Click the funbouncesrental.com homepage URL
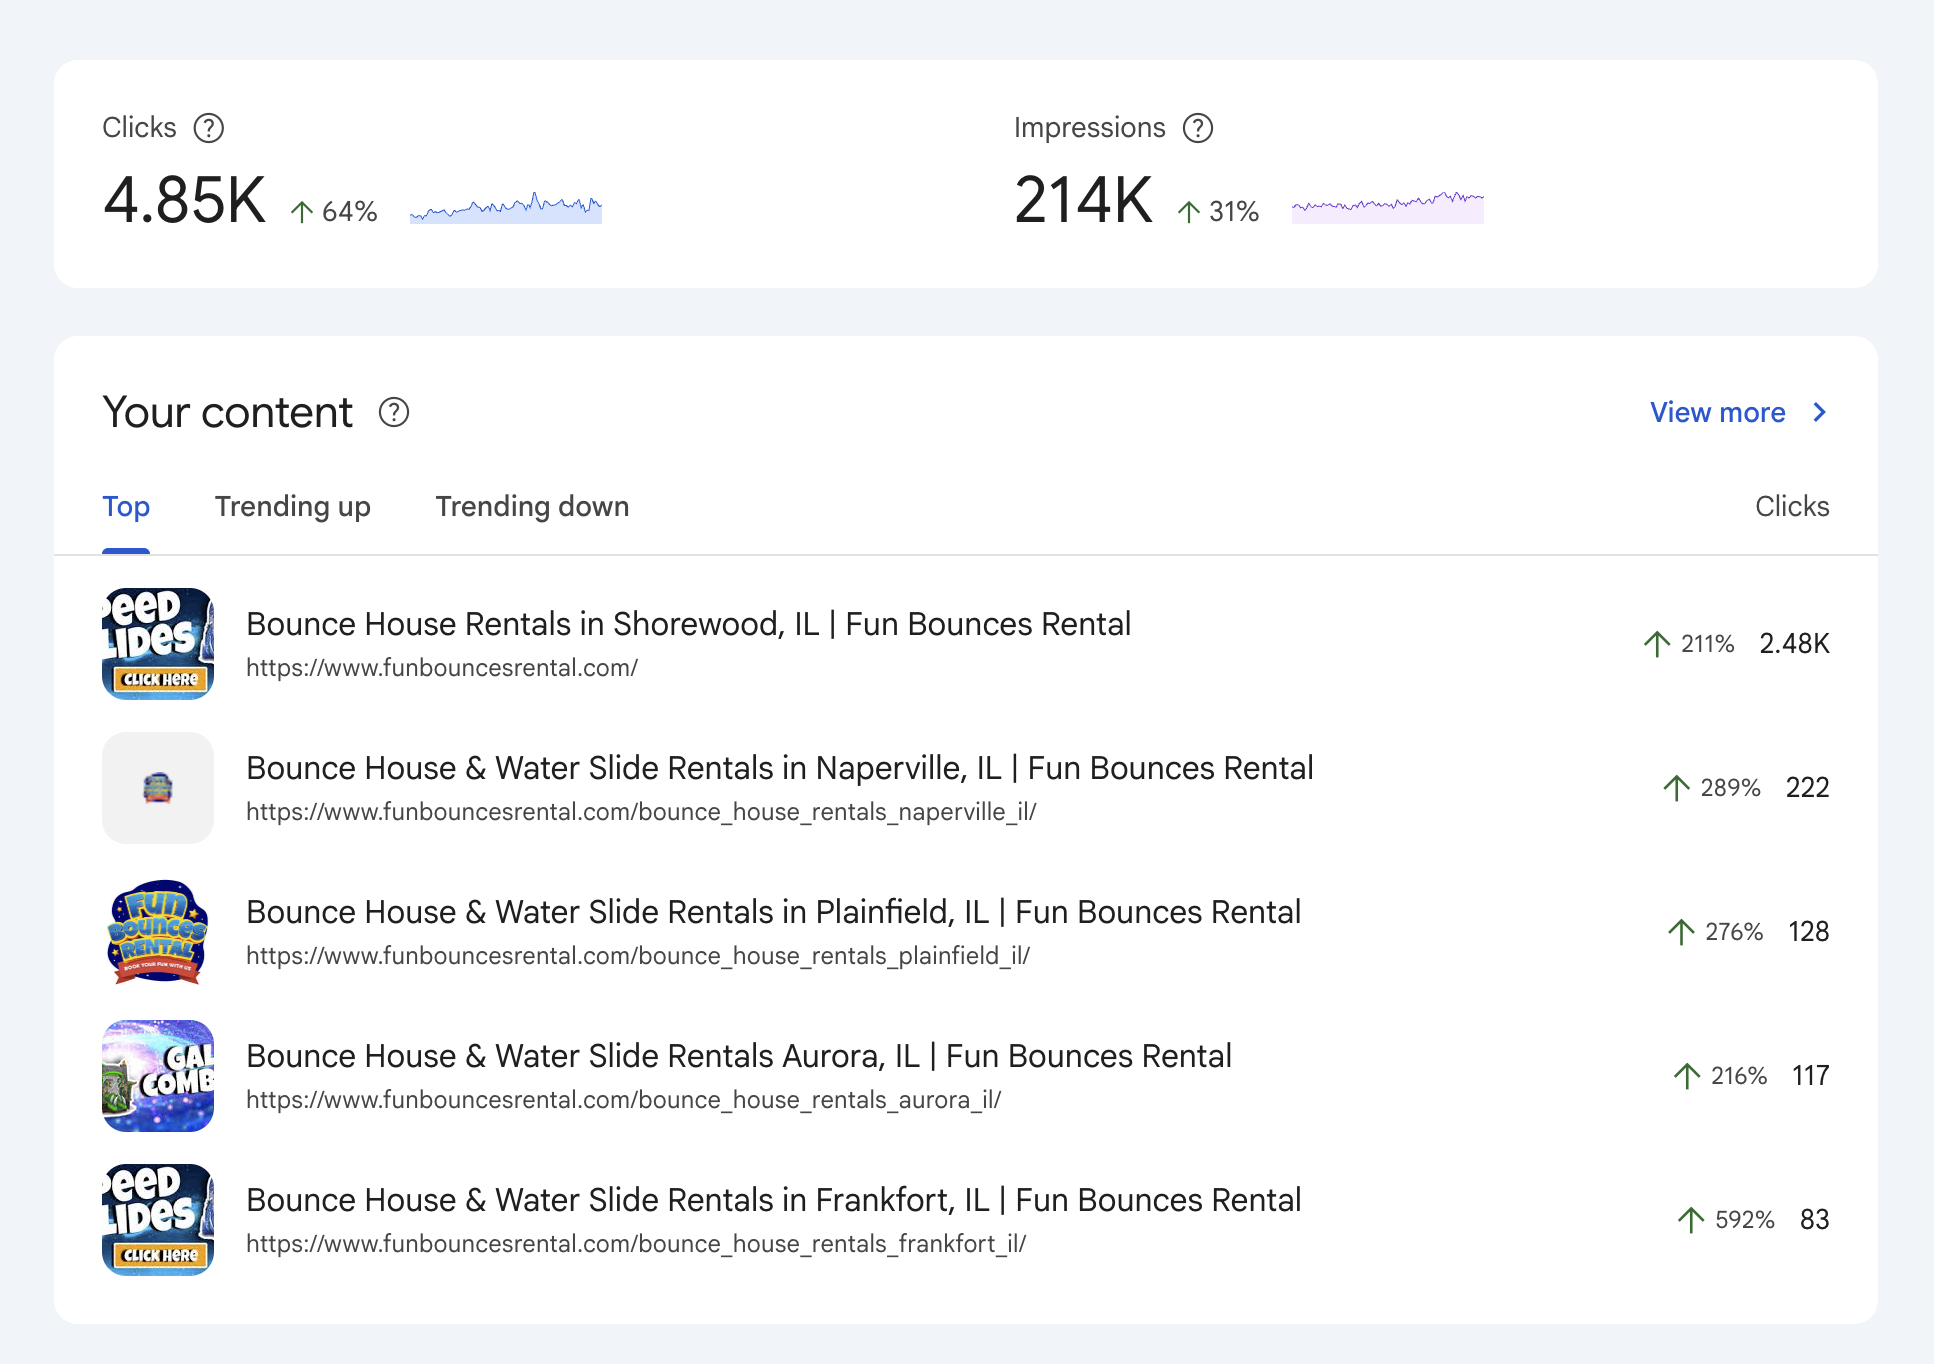The height and width of the screenshot is (1364, 1934). click(442, 668)
